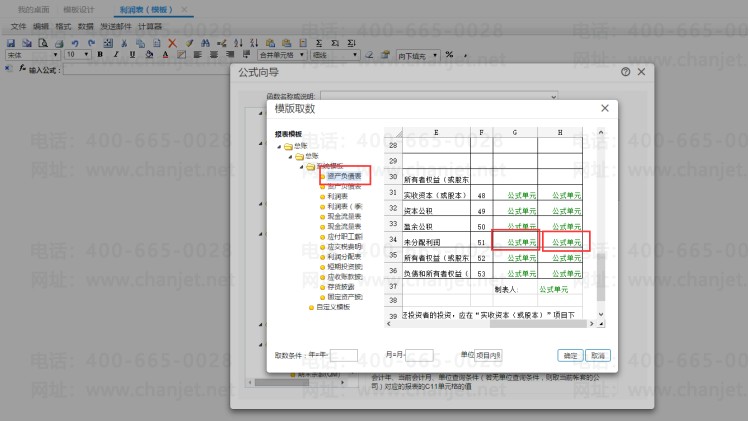This screenshot has height=421, width=749.
Task: Click the first Sigma sum icon
Action: coord(319,43)
